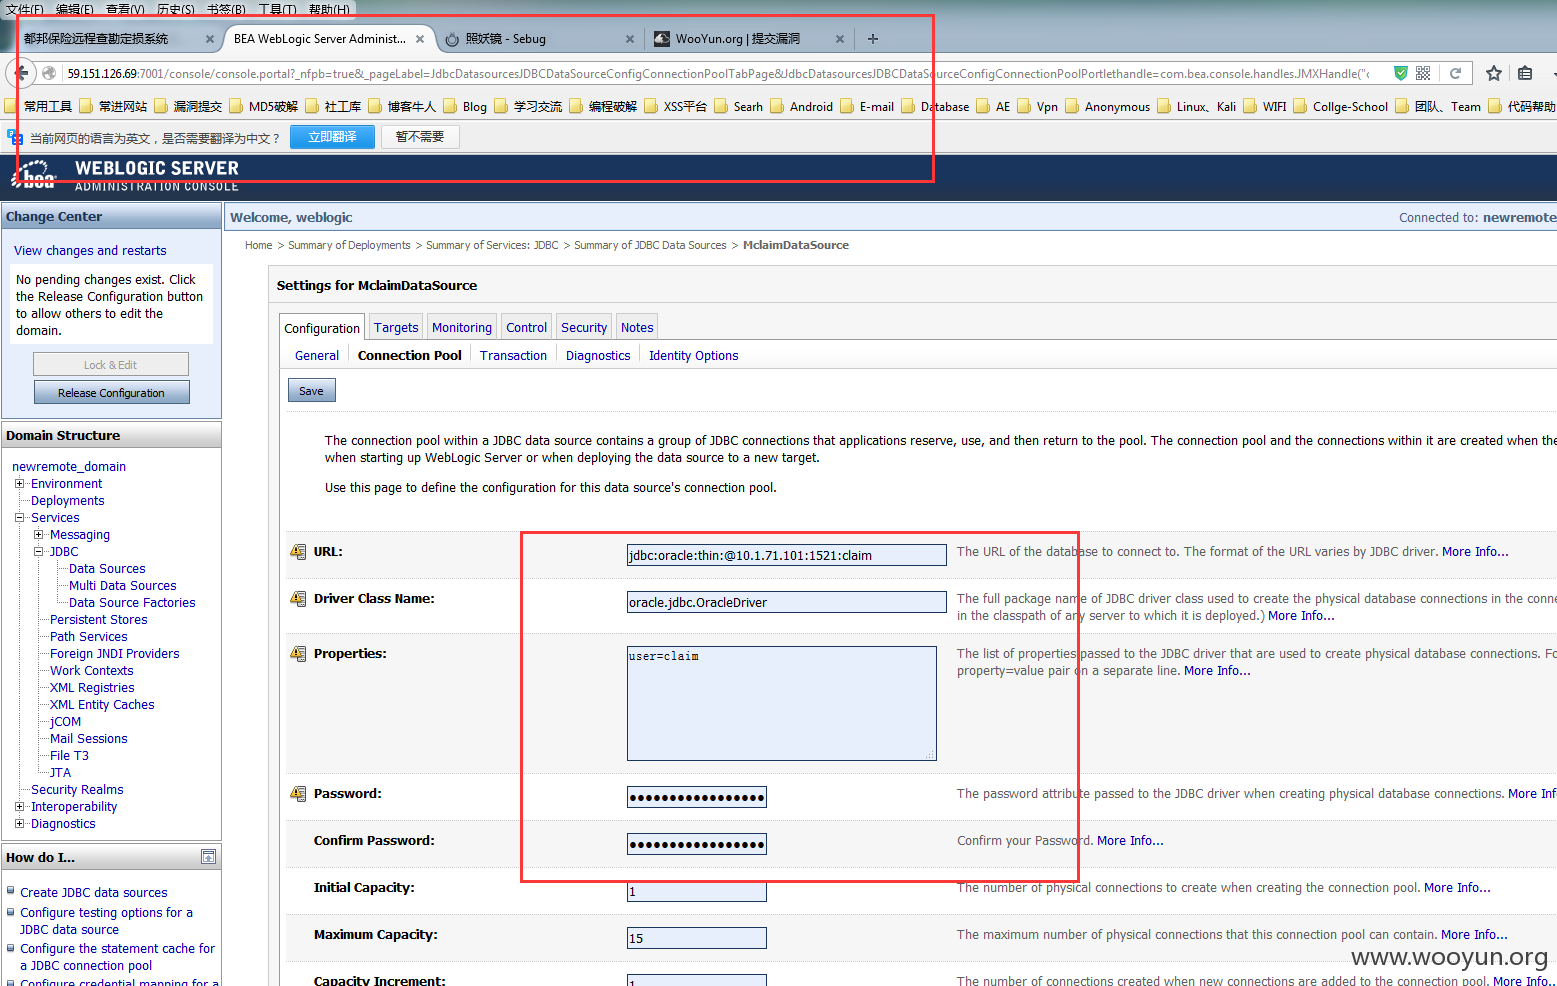The image size is (1557, 986).
Task: Click the Release Configuration button
Action: [111, 393]
